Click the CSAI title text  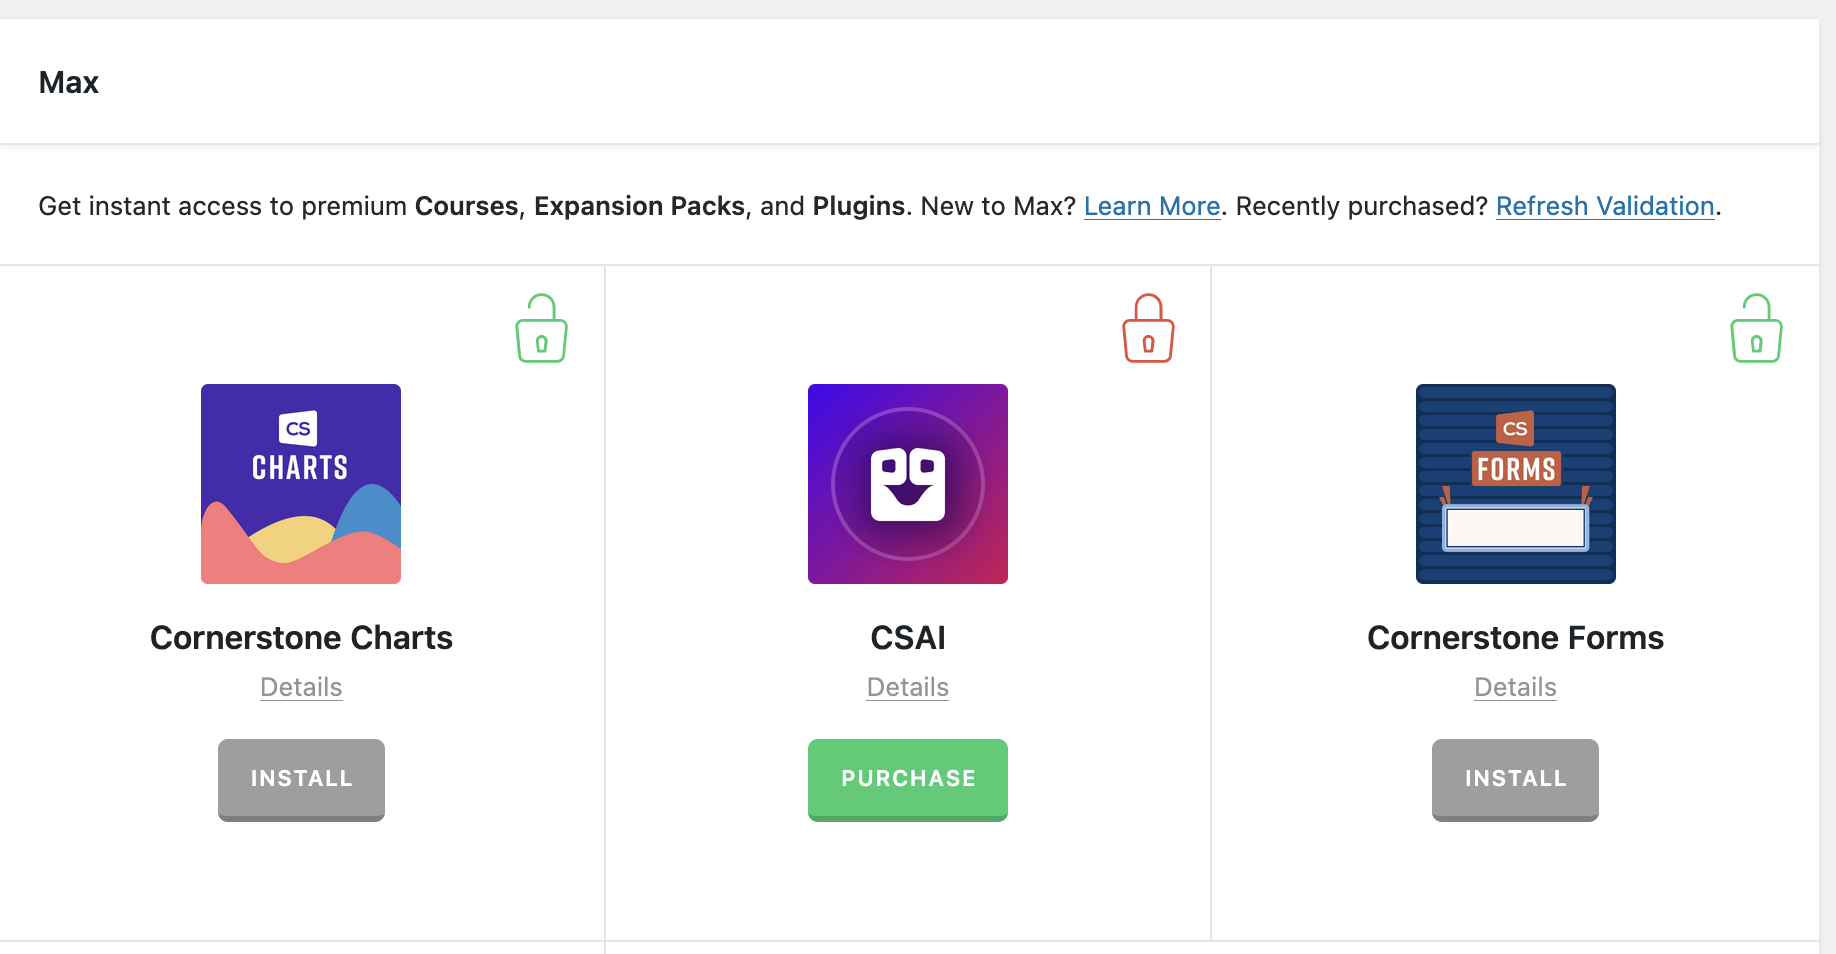(x=908, y=638)
